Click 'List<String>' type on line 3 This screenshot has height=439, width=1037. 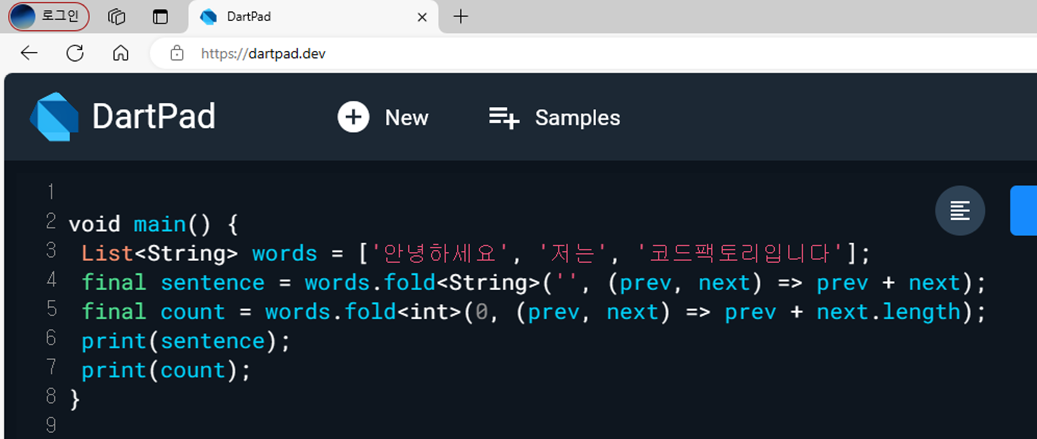click(159, 254)
